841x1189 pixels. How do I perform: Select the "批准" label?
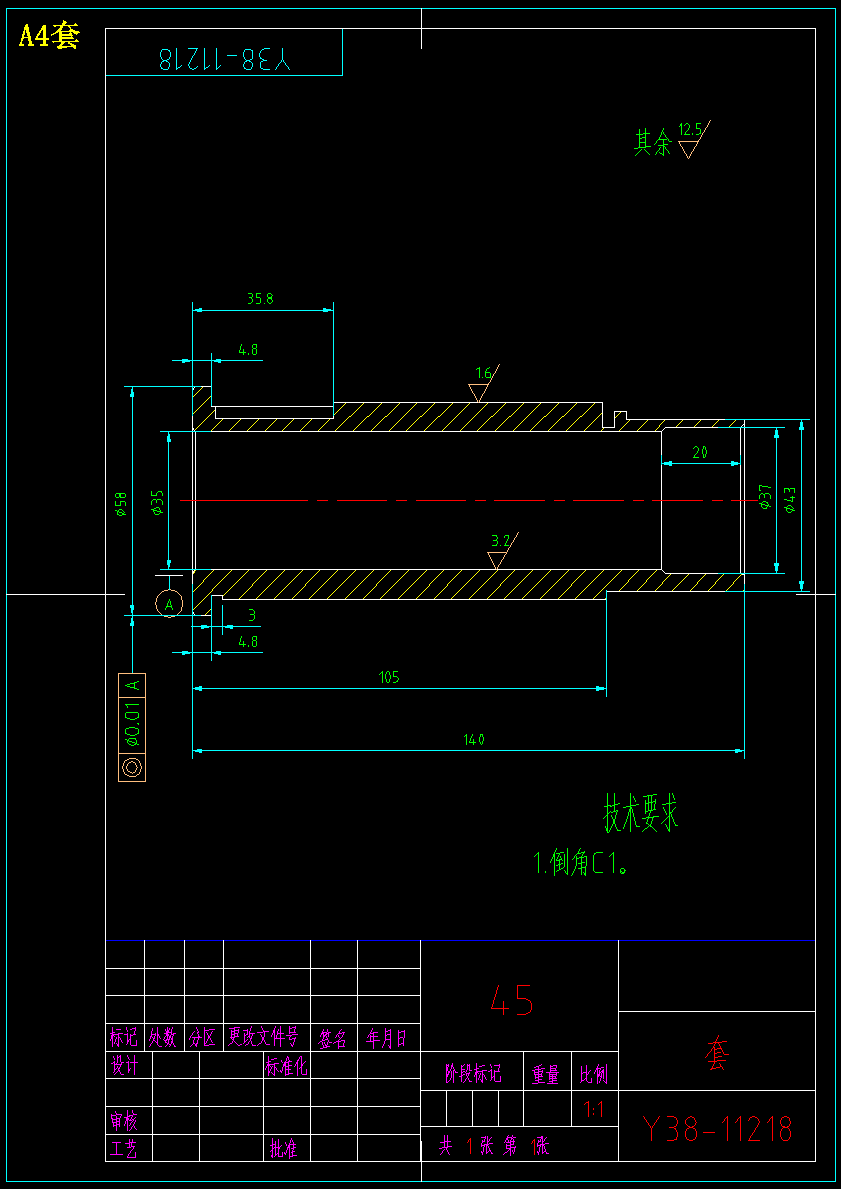[x=284, y=1148]
